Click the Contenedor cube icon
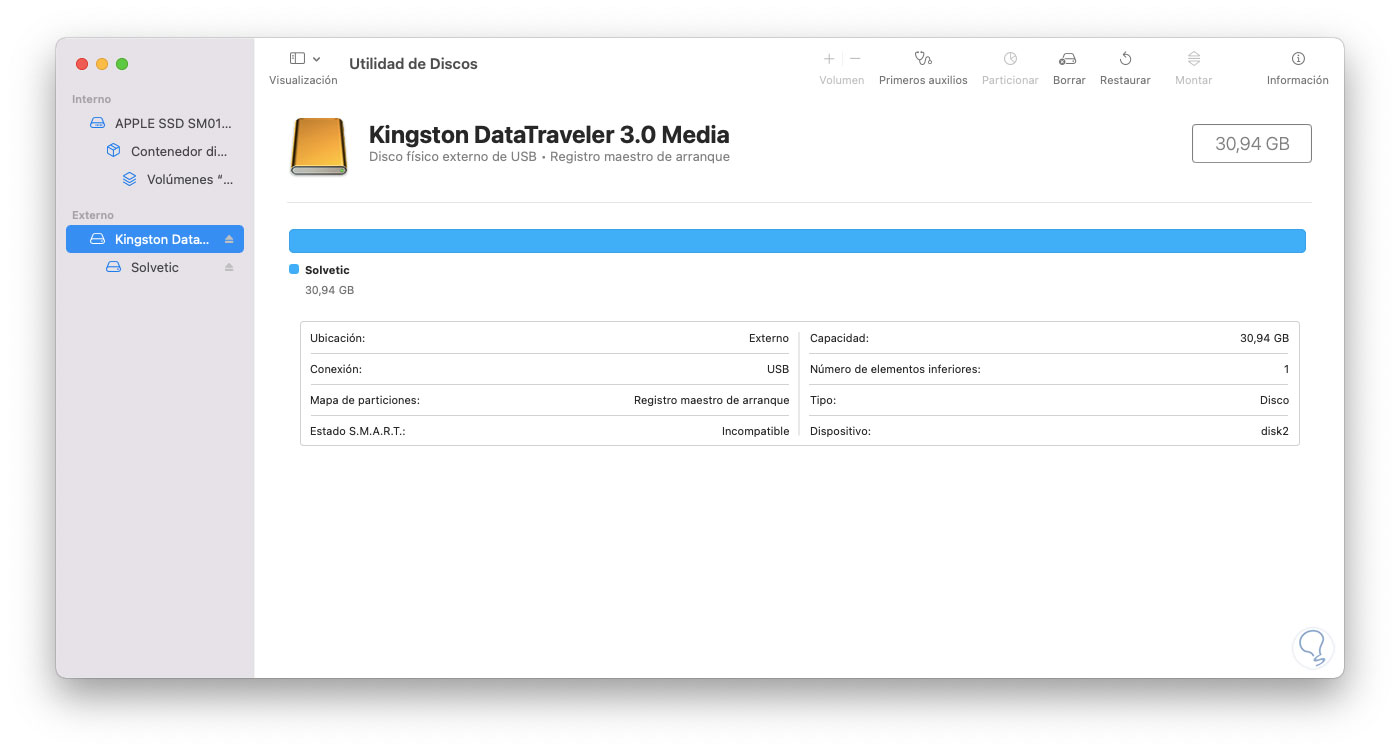 click(x=113, y=151)
